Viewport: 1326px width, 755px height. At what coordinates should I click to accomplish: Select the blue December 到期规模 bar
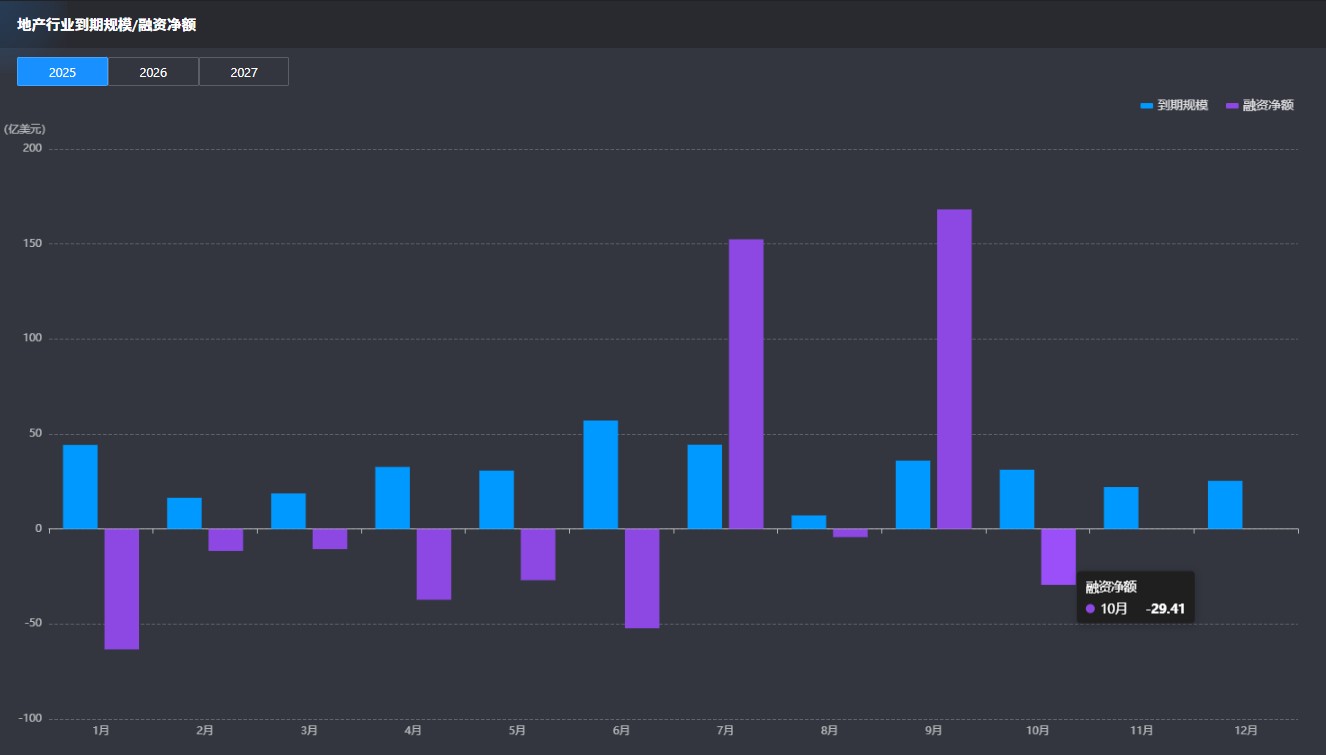[1225, 504]
